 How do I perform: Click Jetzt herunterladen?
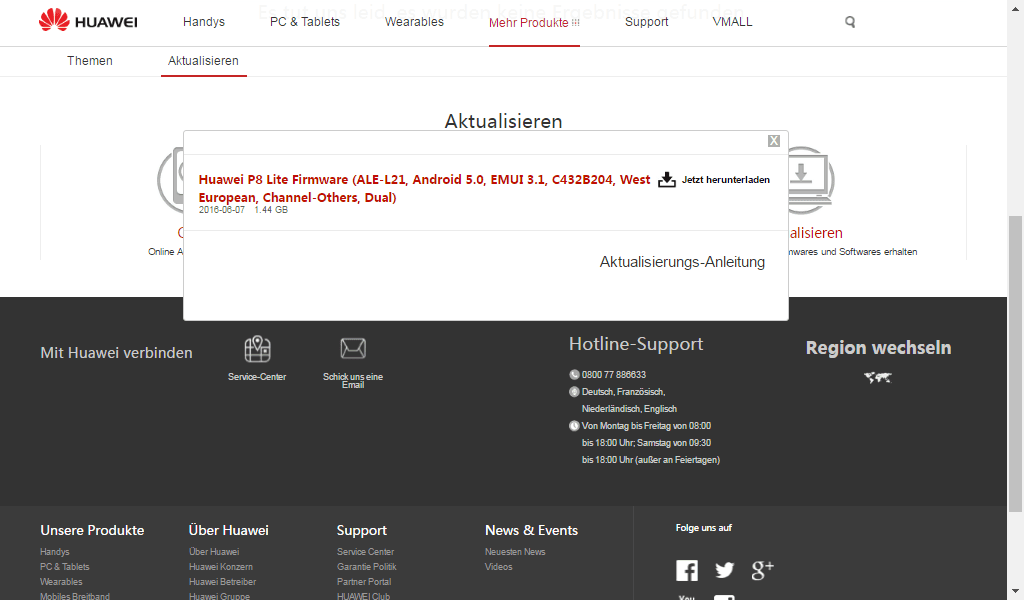coord(726,180)
